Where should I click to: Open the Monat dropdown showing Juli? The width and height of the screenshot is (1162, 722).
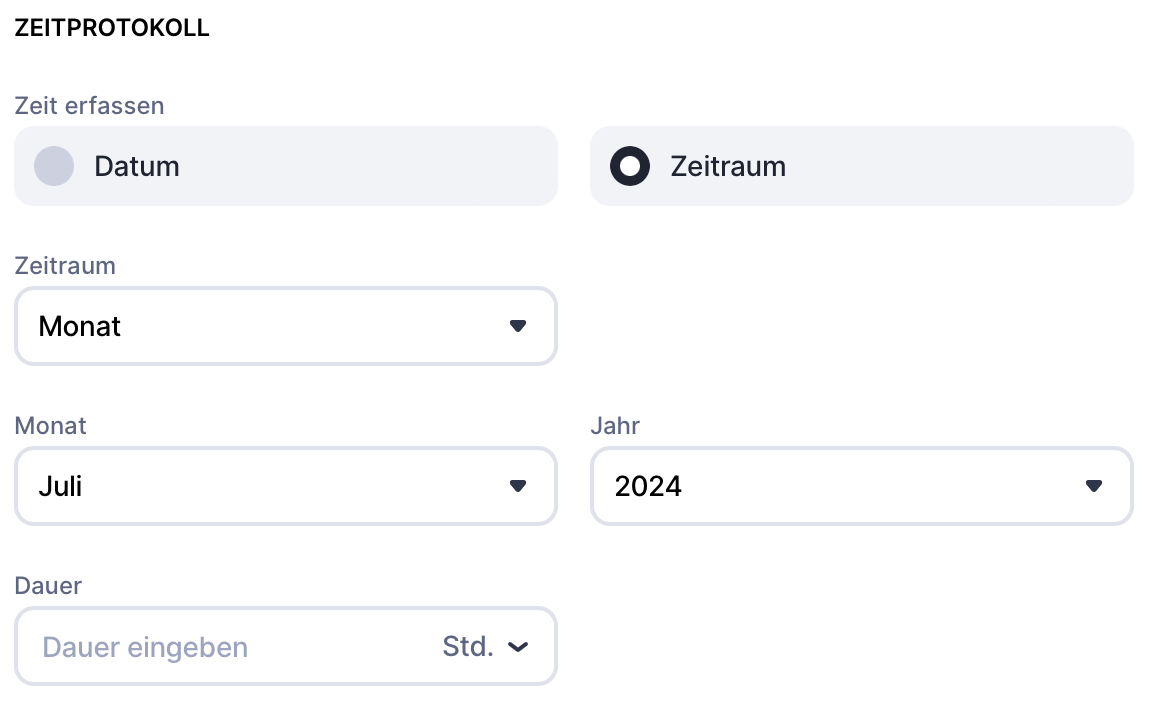[285, 486]
